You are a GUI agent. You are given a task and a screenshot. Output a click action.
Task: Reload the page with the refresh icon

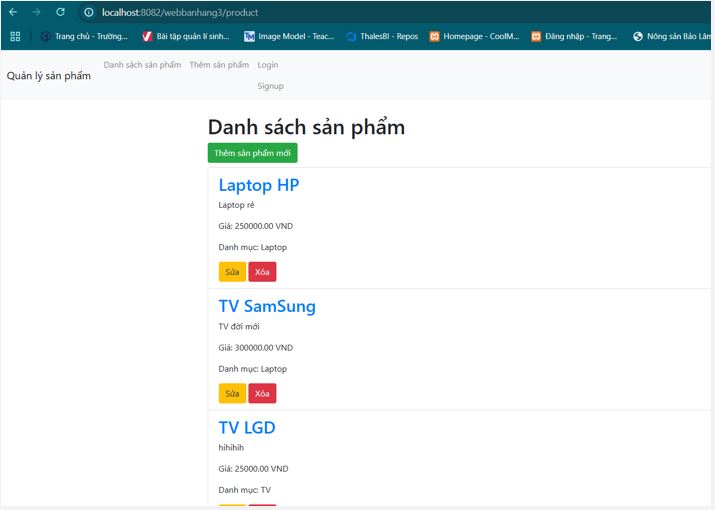coord(61,12)
